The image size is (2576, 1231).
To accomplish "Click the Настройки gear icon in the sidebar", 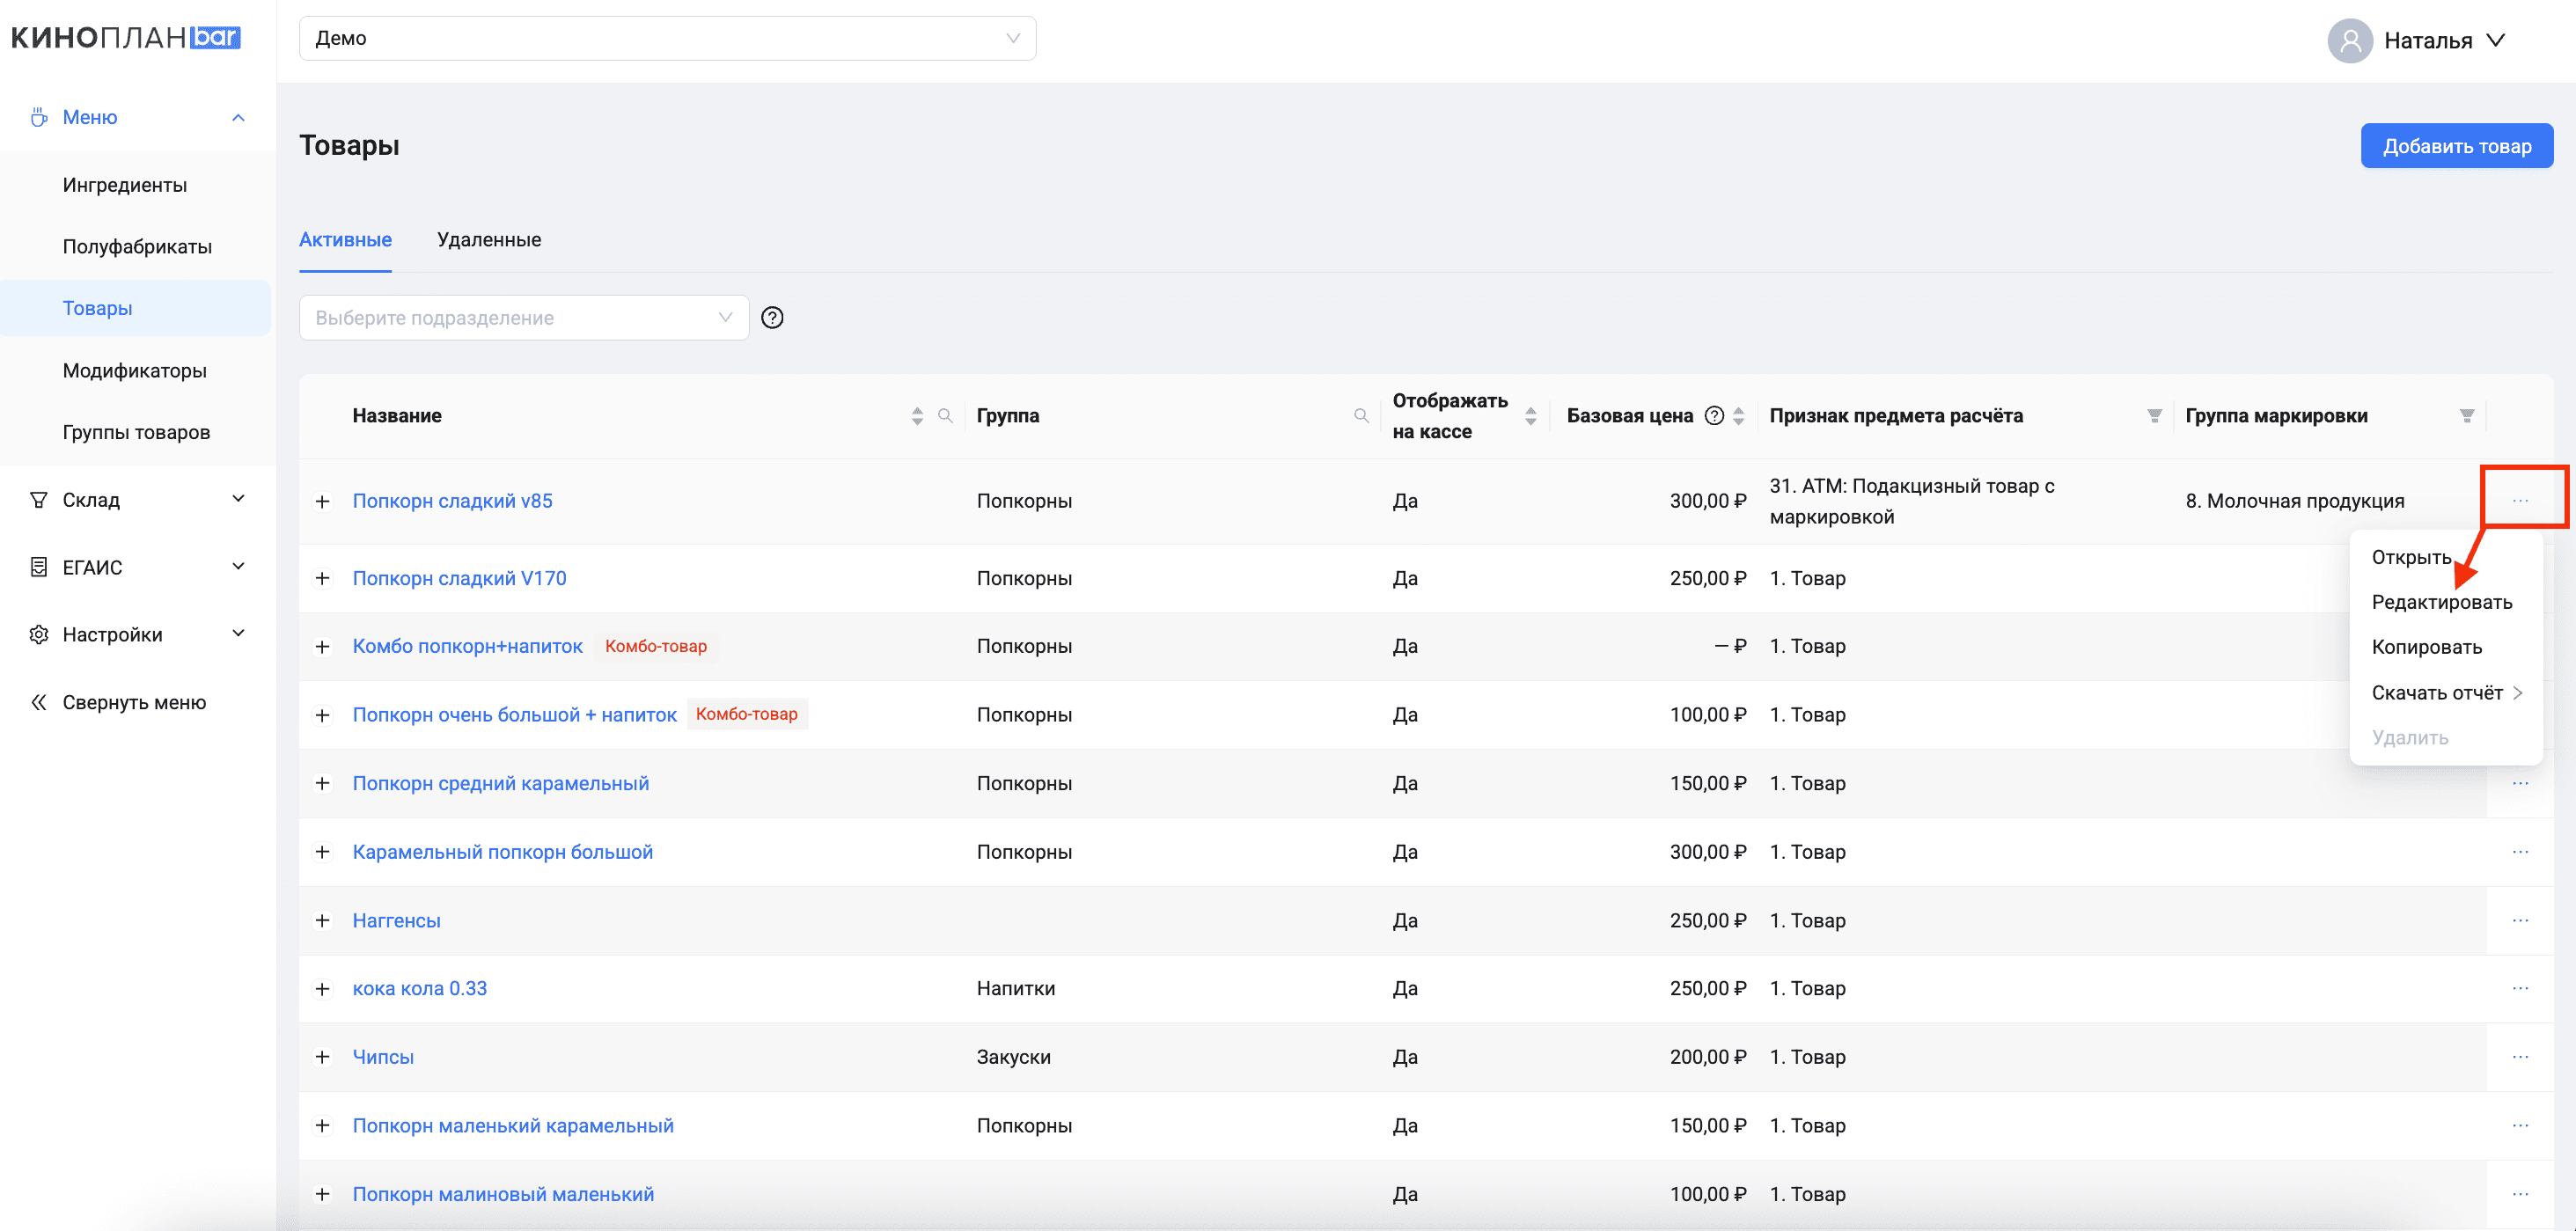I will [38, 635].
